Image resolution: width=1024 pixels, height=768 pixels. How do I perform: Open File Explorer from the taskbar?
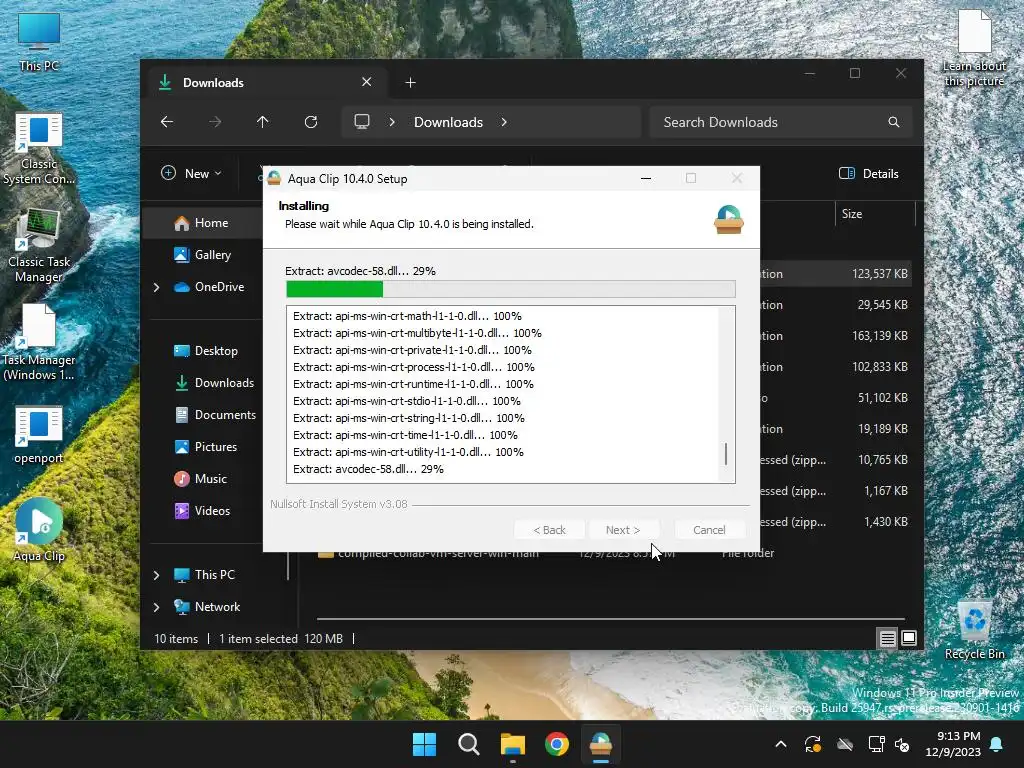pyautogui.click(x=513, y=744)
